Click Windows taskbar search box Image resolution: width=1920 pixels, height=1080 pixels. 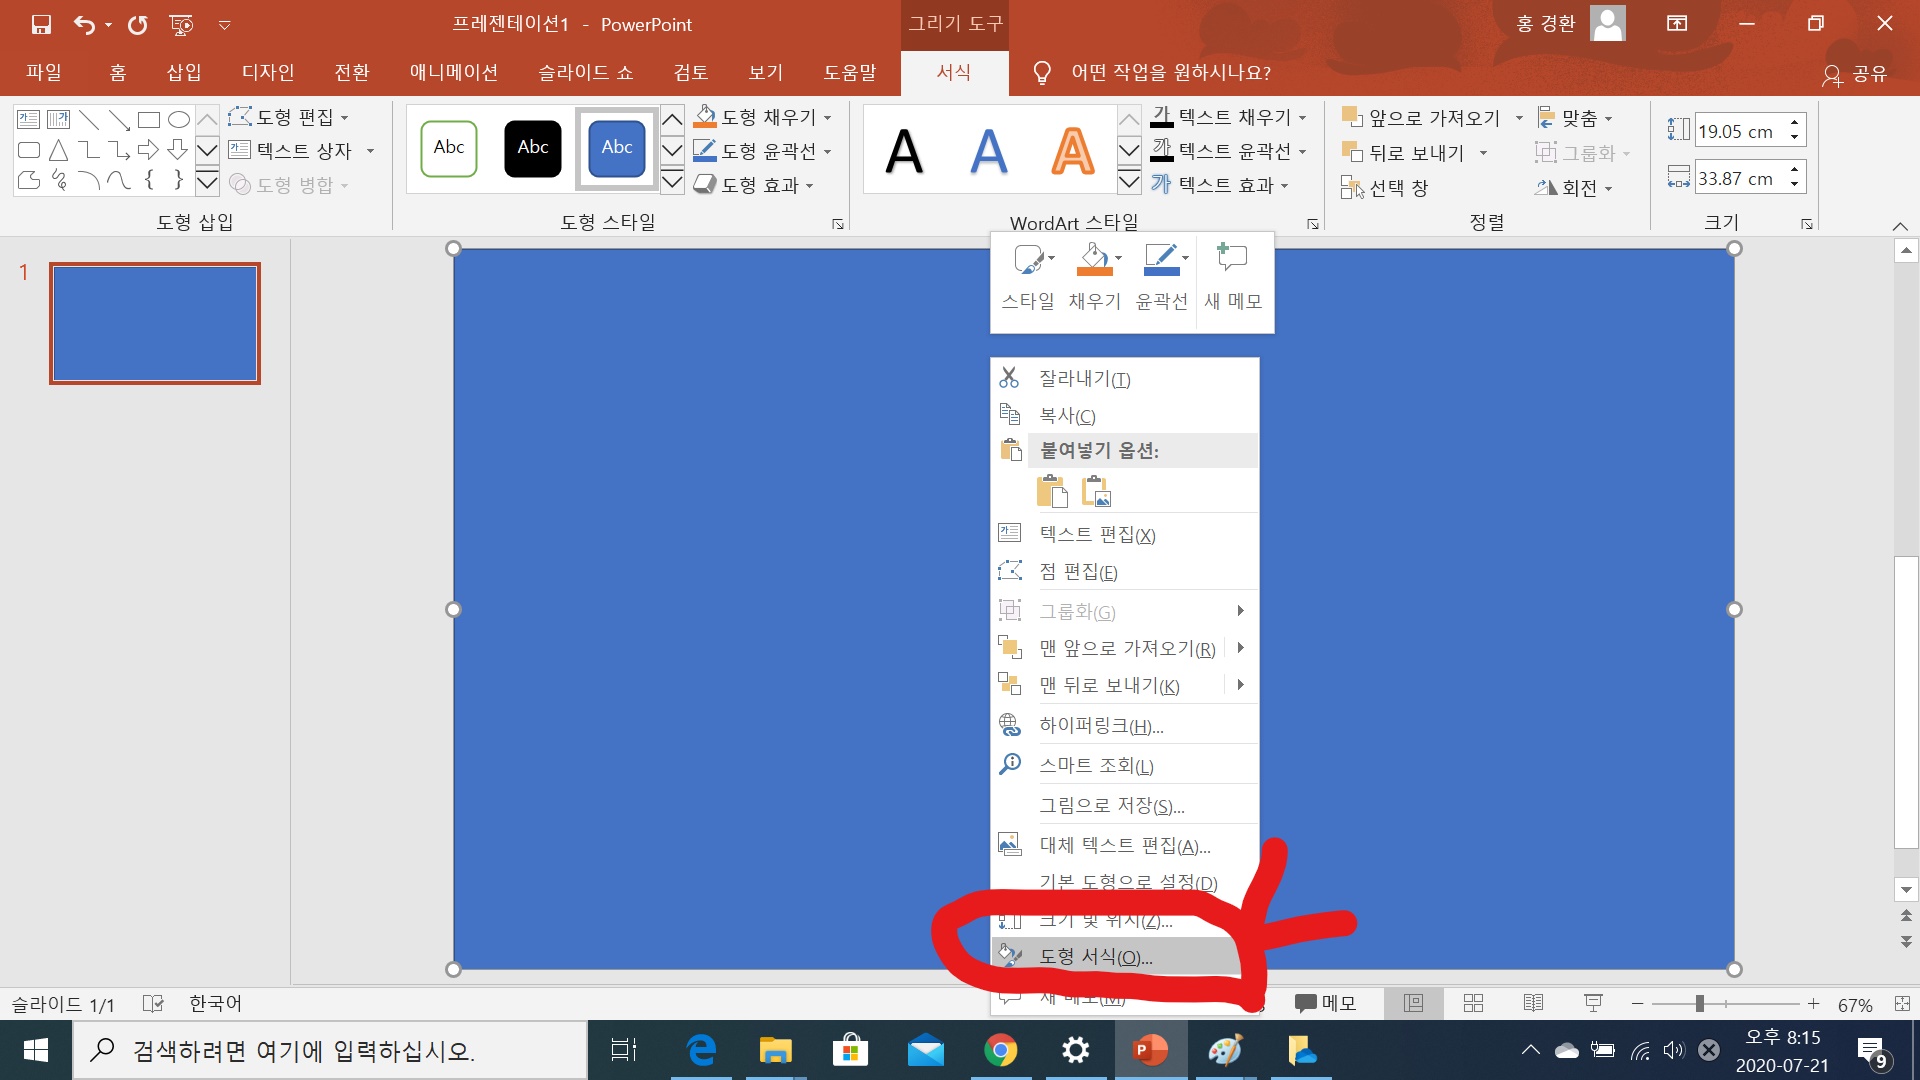330,1050
